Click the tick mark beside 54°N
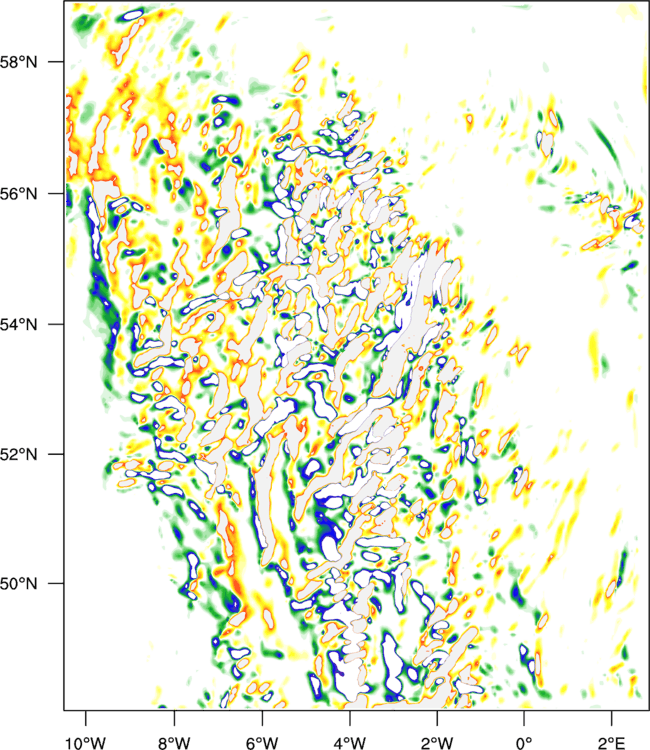The image size is (650, 750). 56,324
